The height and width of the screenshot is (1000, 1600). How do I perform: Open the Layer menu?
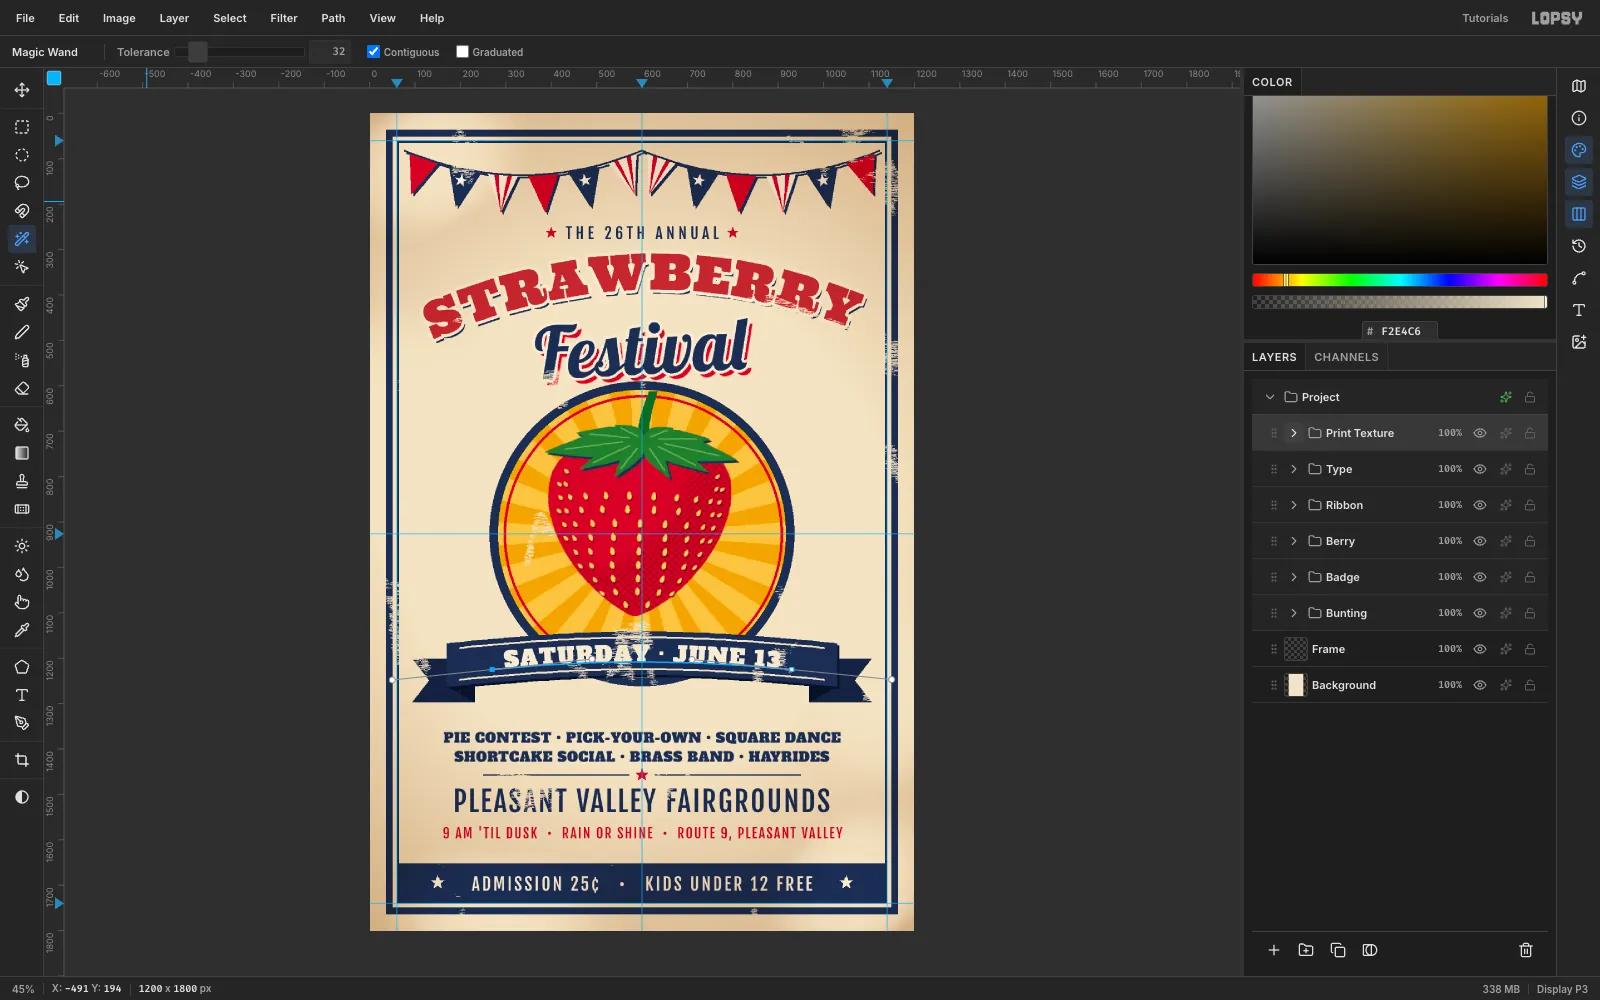click(174, 18)
